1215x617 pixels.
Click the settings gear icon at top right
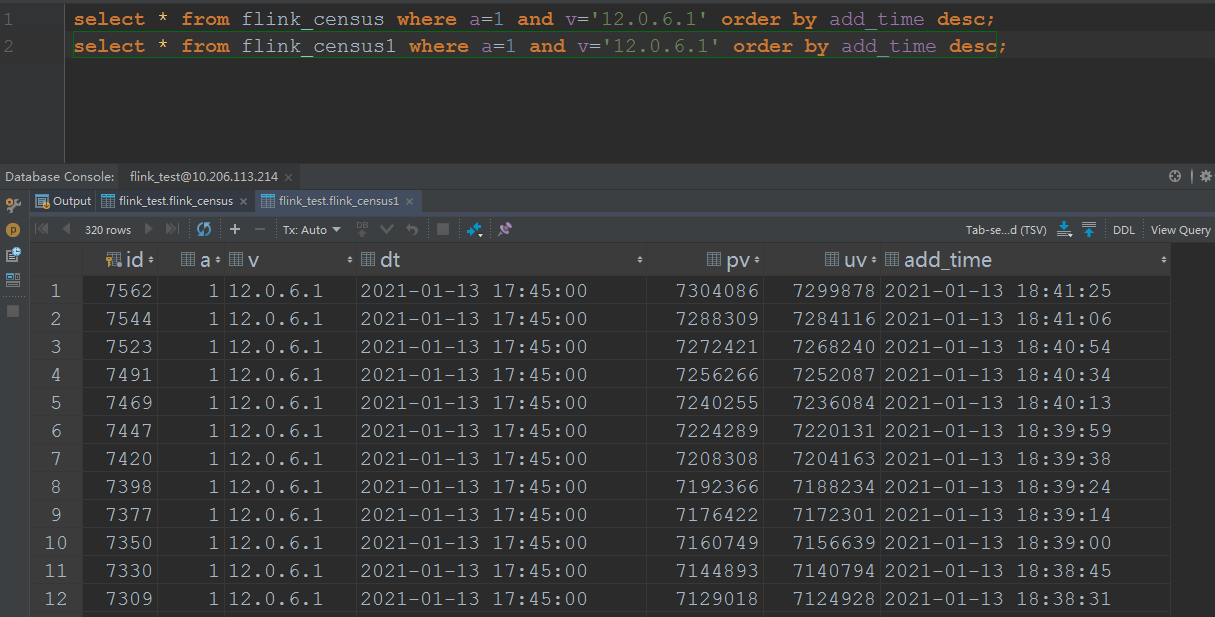pos(1205,176)
